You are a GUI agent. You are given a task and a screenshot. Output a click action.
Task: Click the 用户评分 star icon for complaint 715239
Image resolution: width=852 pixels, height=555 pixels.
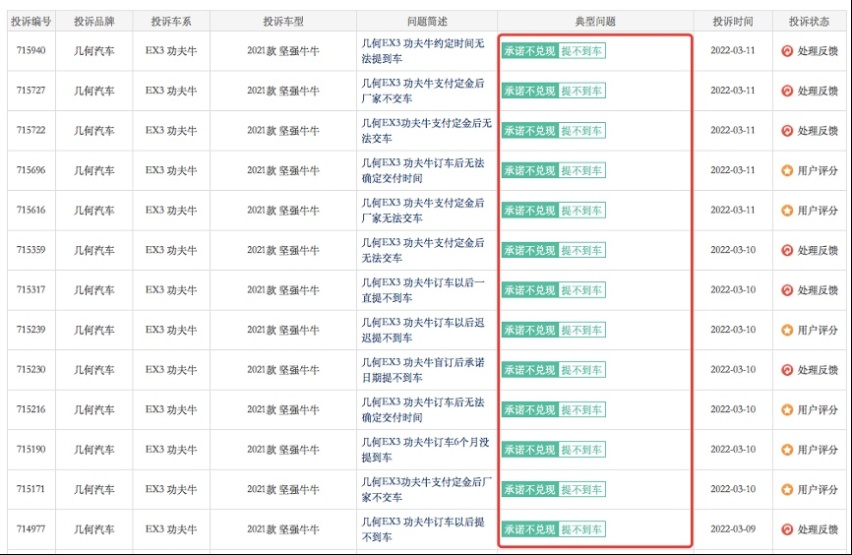[787, 330]
